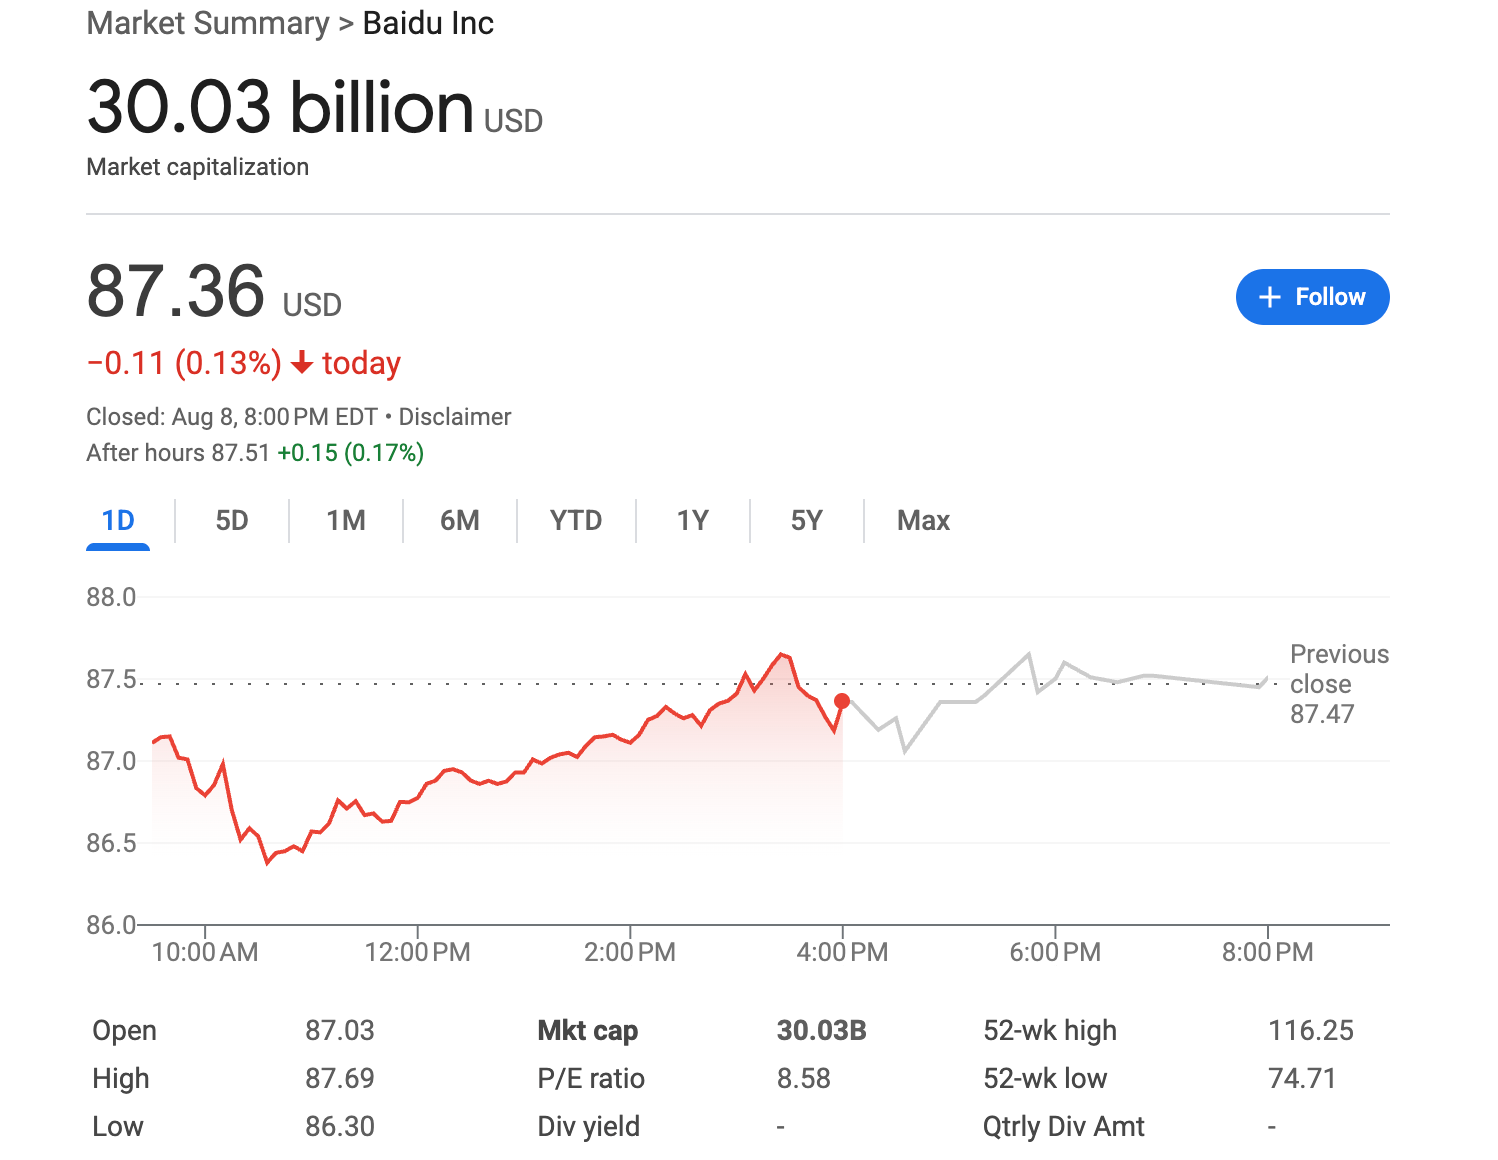The height and width of the screenshot is (1160, 1498).
Task: Switch to the 5D chart tab
Action: click(x=232, y=521)
